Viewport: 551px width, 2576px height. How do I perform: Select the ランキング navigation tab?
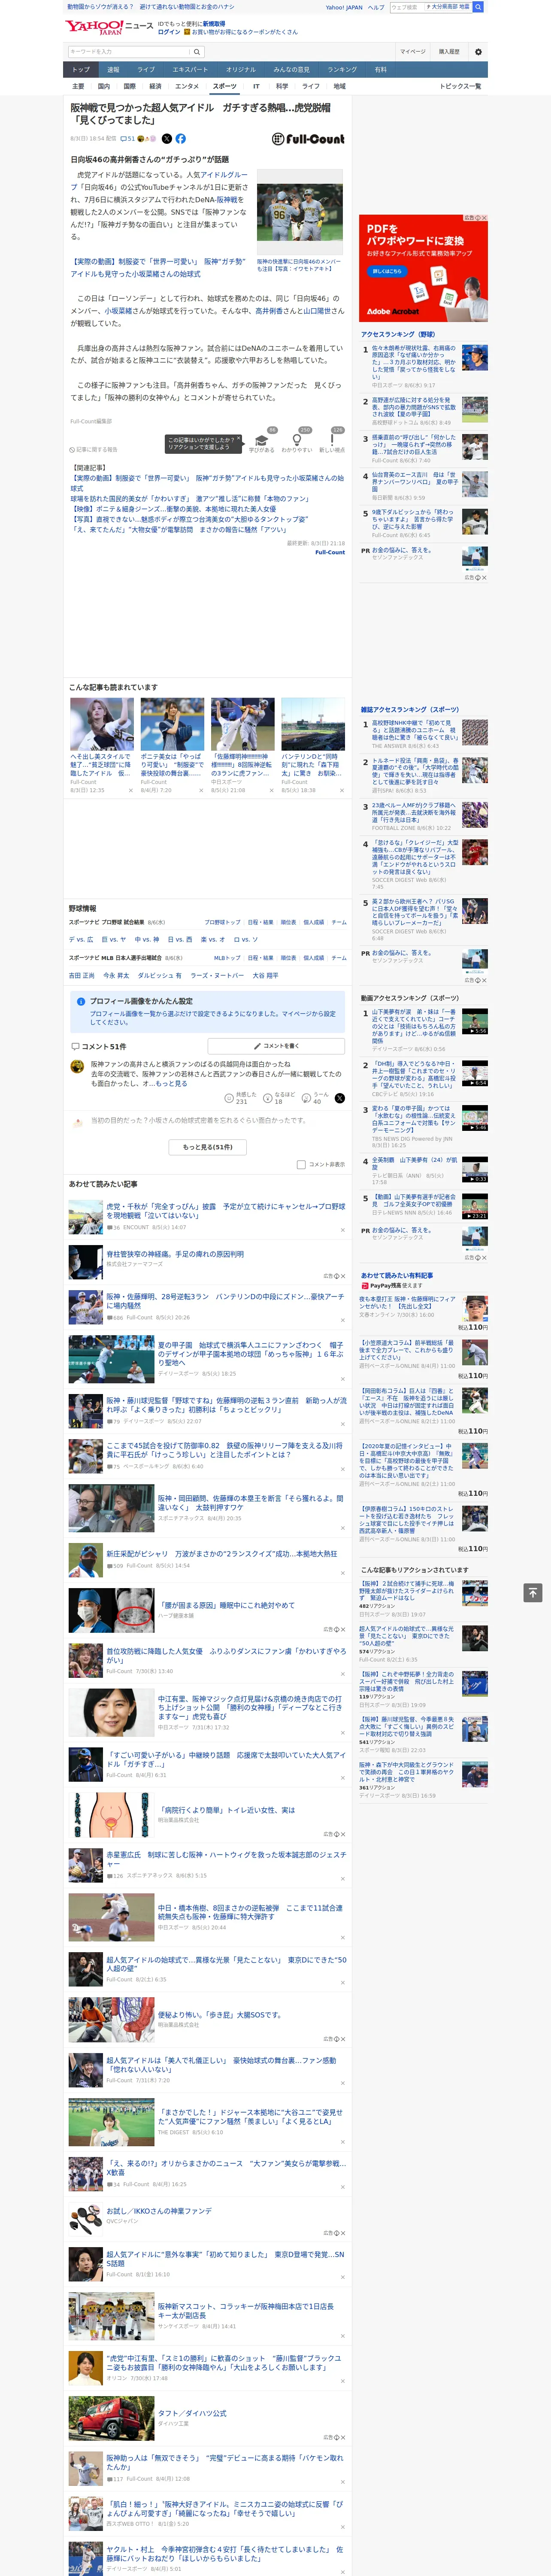point(342,70)
